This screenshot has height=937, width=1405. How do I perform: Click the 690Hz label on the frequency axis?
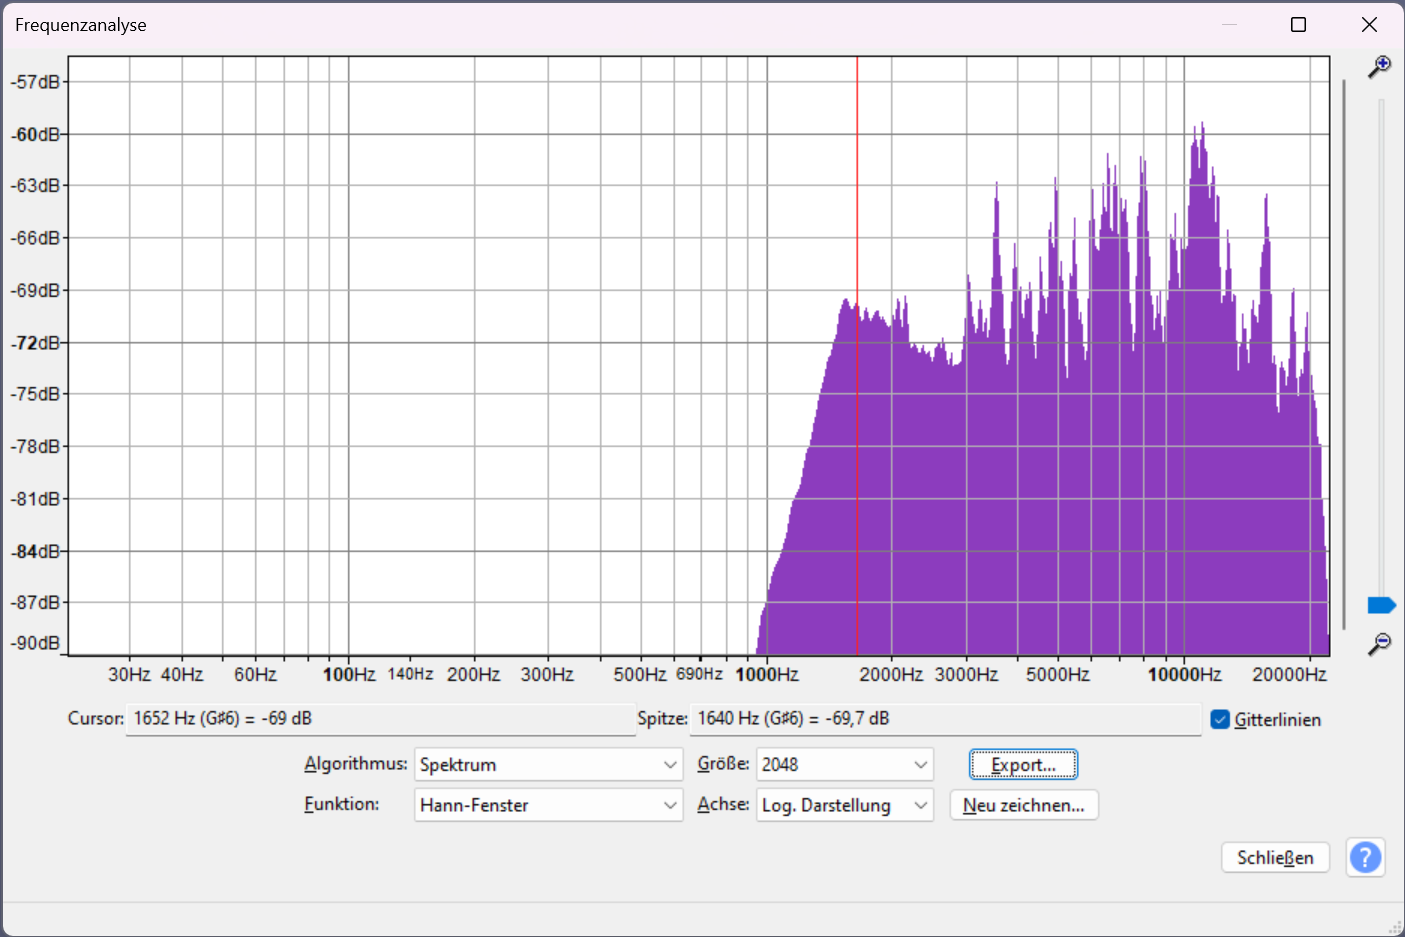pos(699,674)
